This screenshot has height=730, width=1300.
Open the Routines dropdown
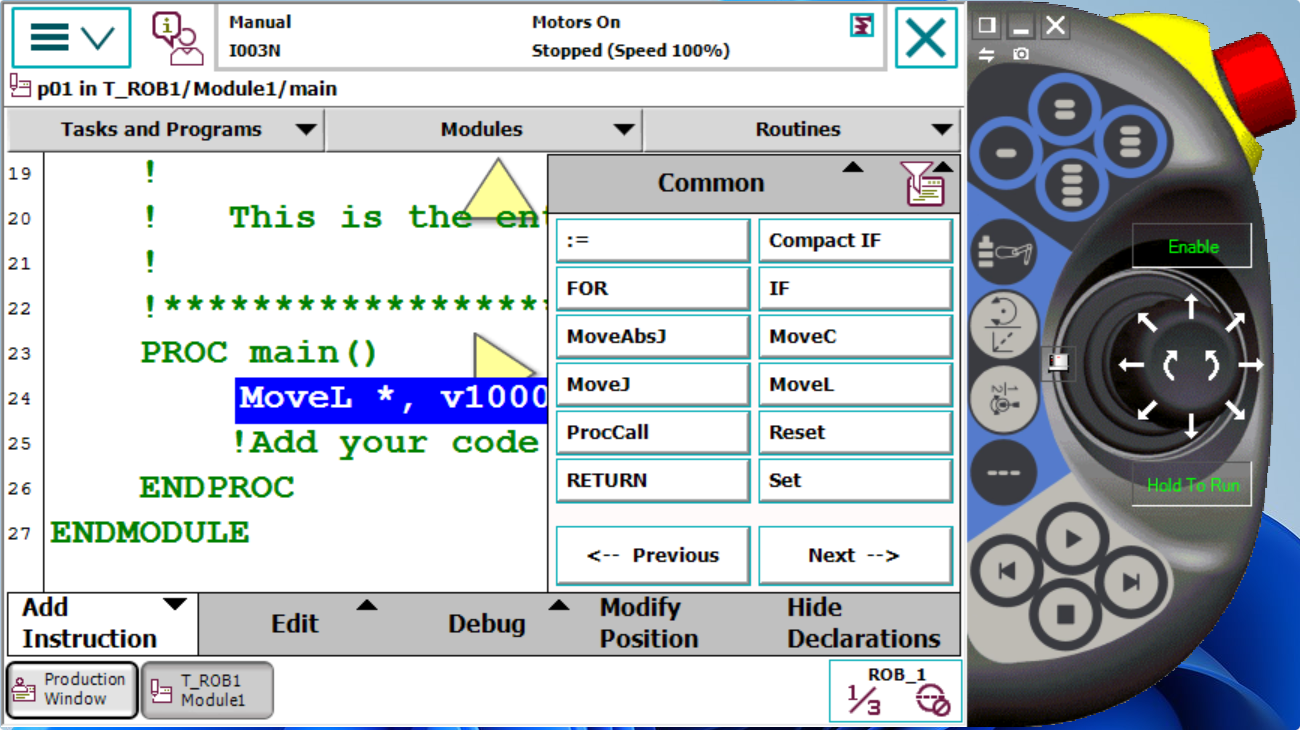pos(801,130)
